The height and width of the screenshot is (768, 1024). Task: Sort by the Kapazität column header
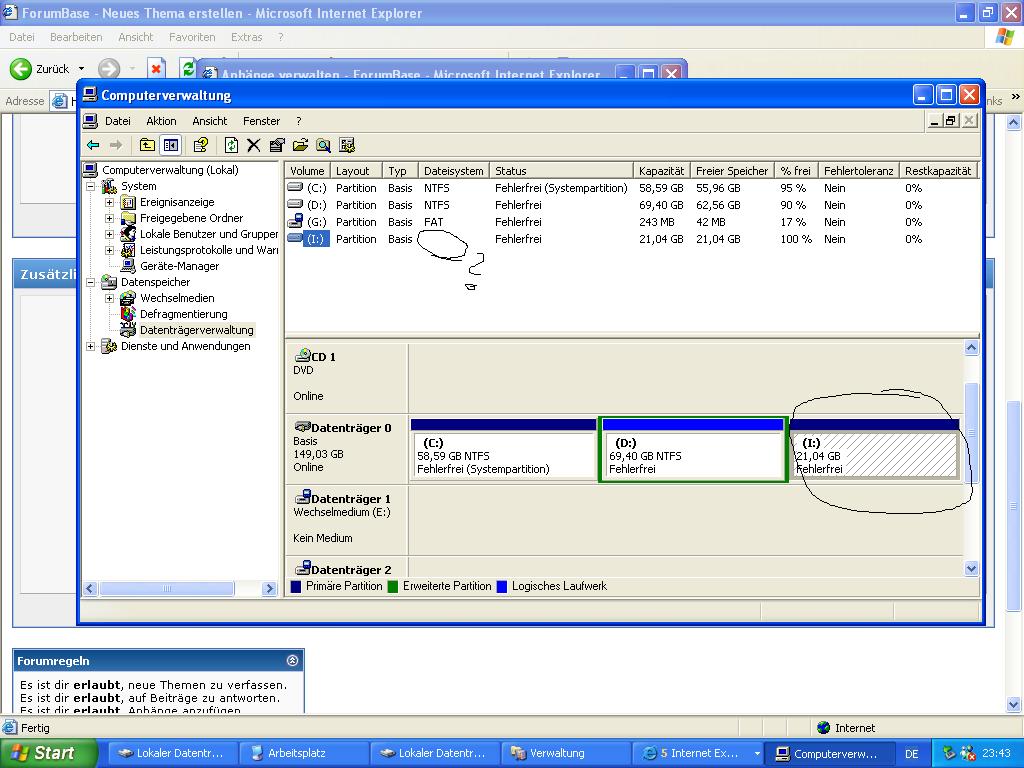pyautogui.click(x=662, y=171)
